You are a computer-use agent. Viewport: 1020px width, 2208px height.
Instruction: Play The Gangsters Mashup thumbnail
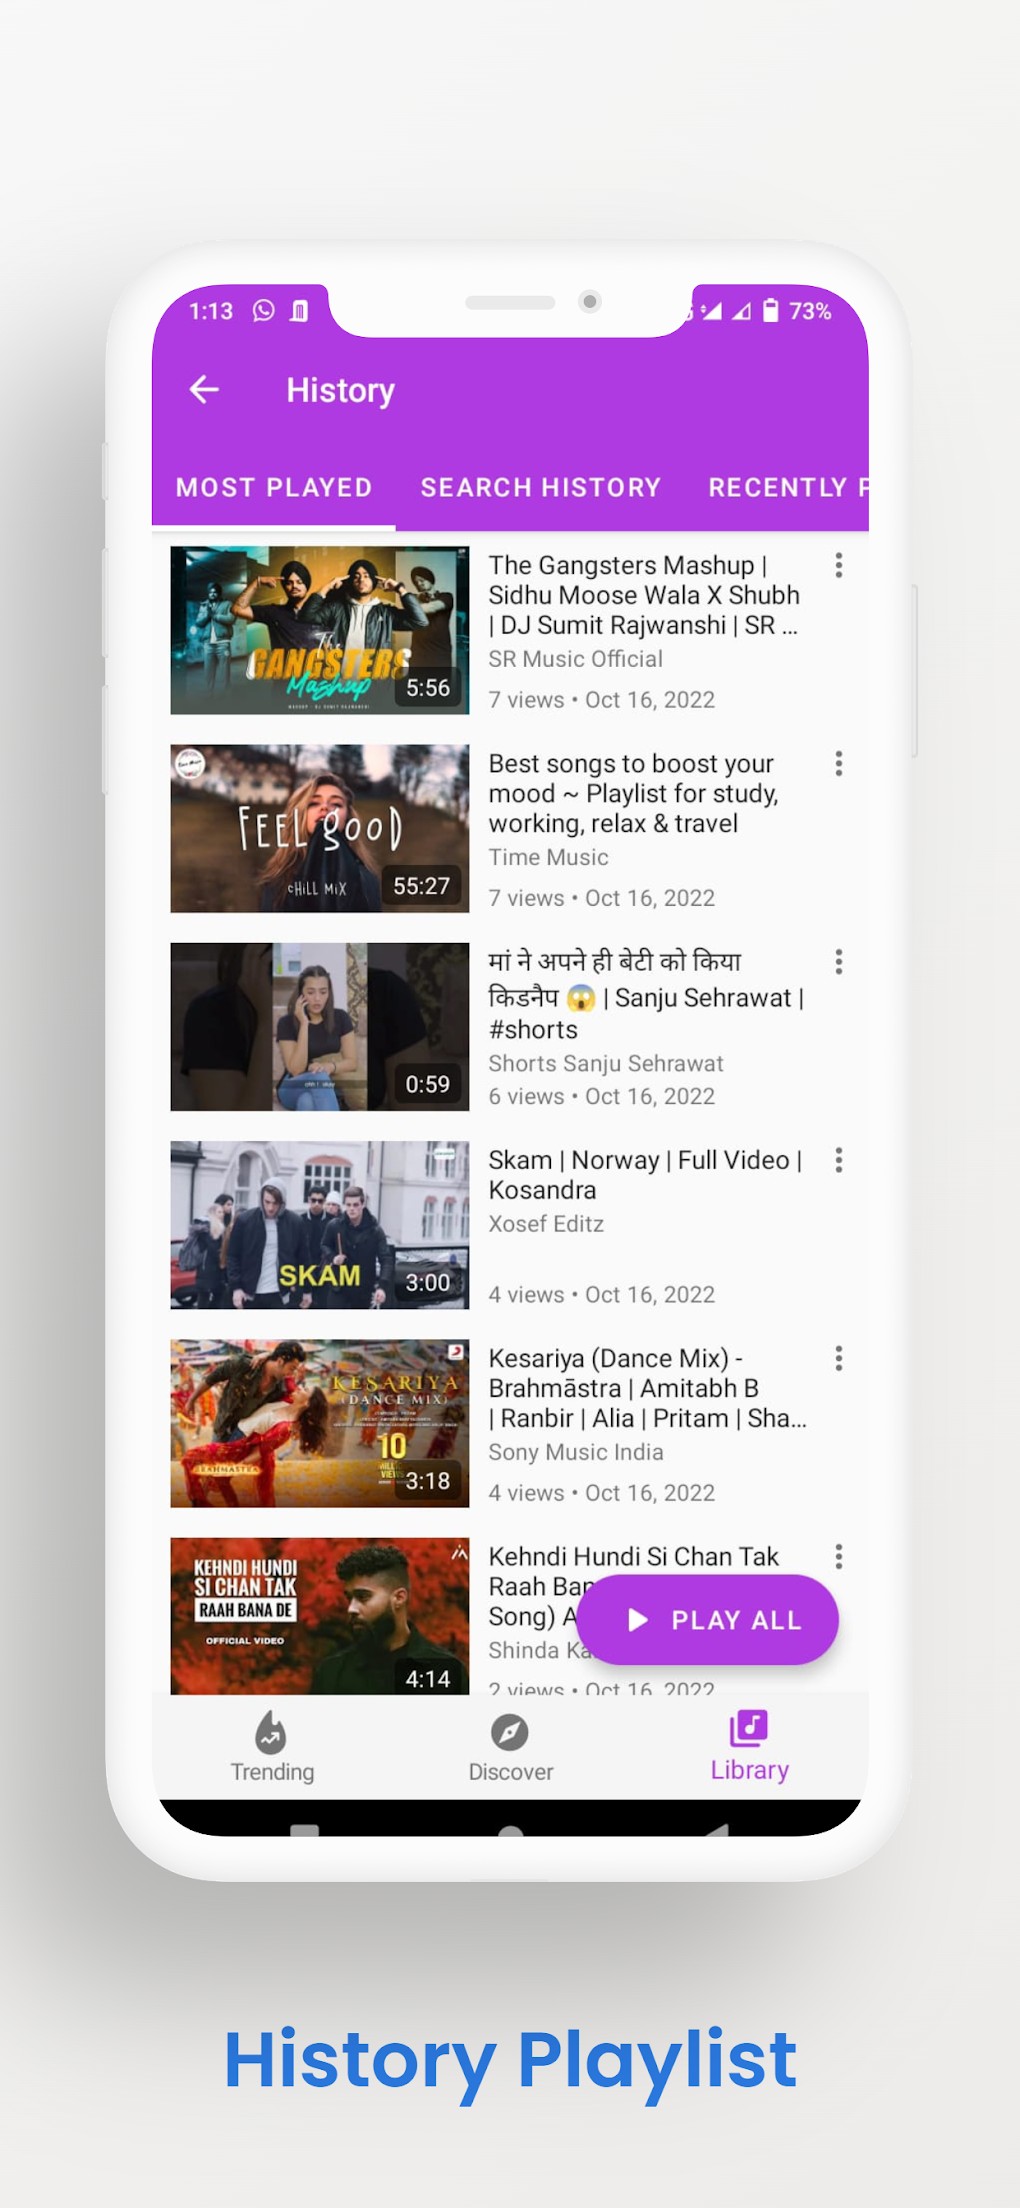(320, 630)
